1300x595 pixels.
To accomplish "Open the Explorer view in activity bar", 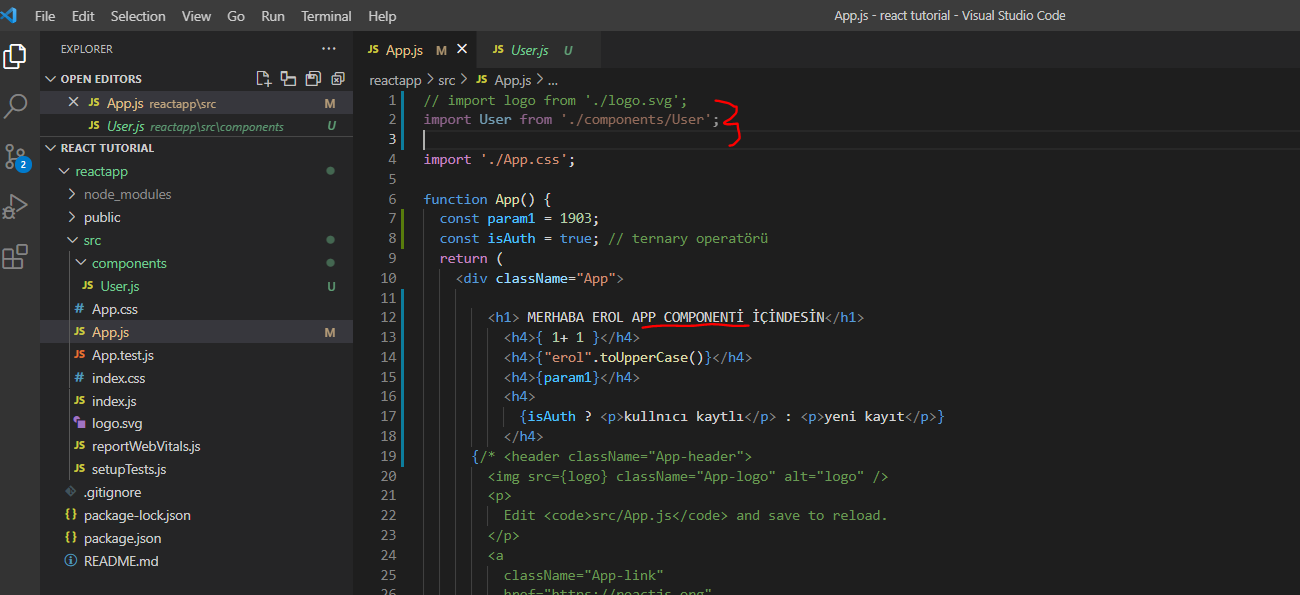I will (15, 56).
